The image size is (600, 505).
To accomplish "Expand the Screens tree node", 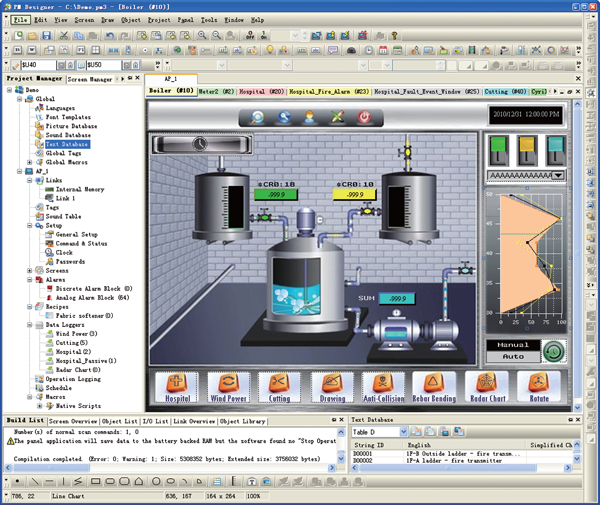I will 29,270.
